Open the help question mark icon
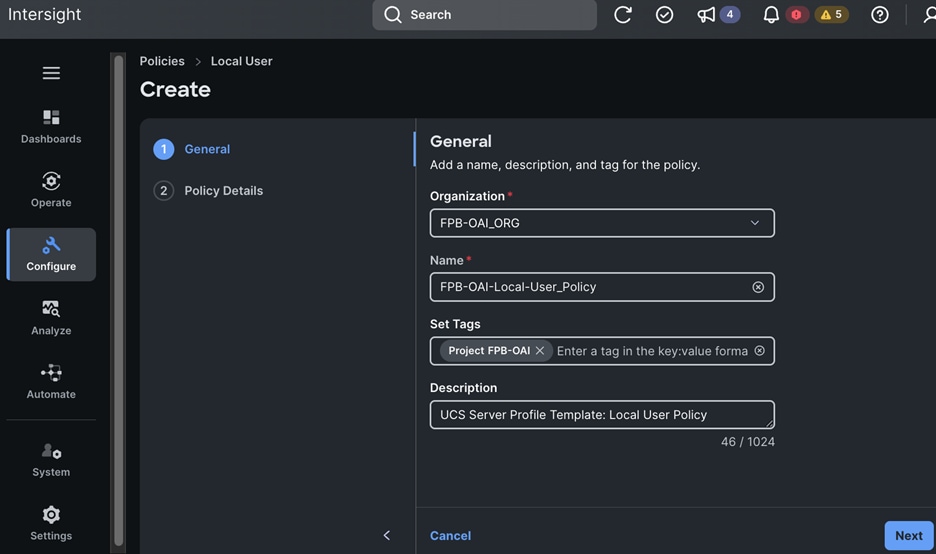The height and width of the screenshot is (554, 936). (879, 14)
